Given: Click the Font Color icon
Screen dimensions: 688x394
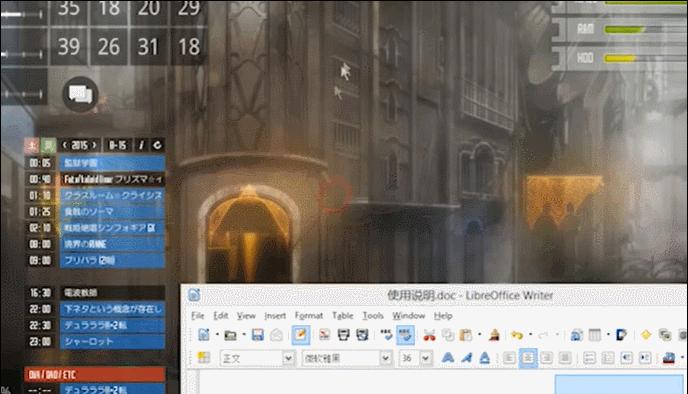Looking at the screenshot, I should pos(669,358).
